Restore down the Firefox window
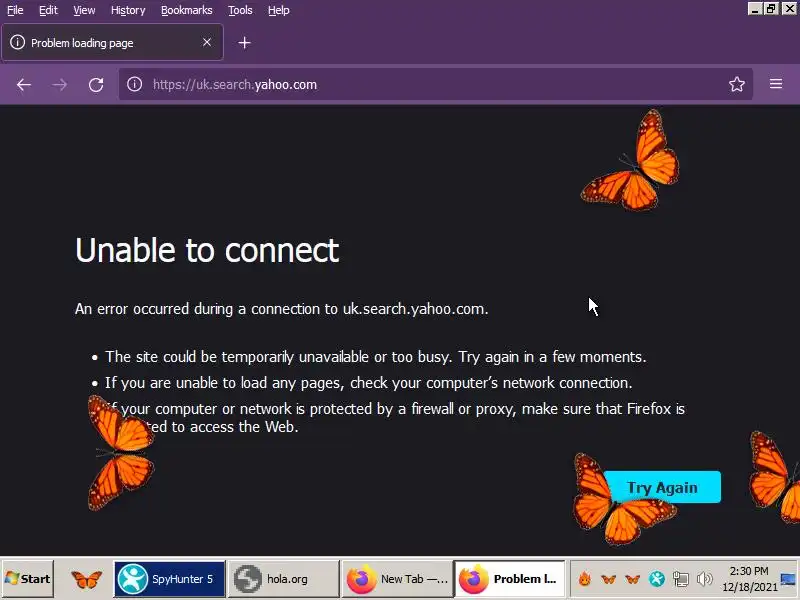This screenshot has width=800, height=600. 771,9
